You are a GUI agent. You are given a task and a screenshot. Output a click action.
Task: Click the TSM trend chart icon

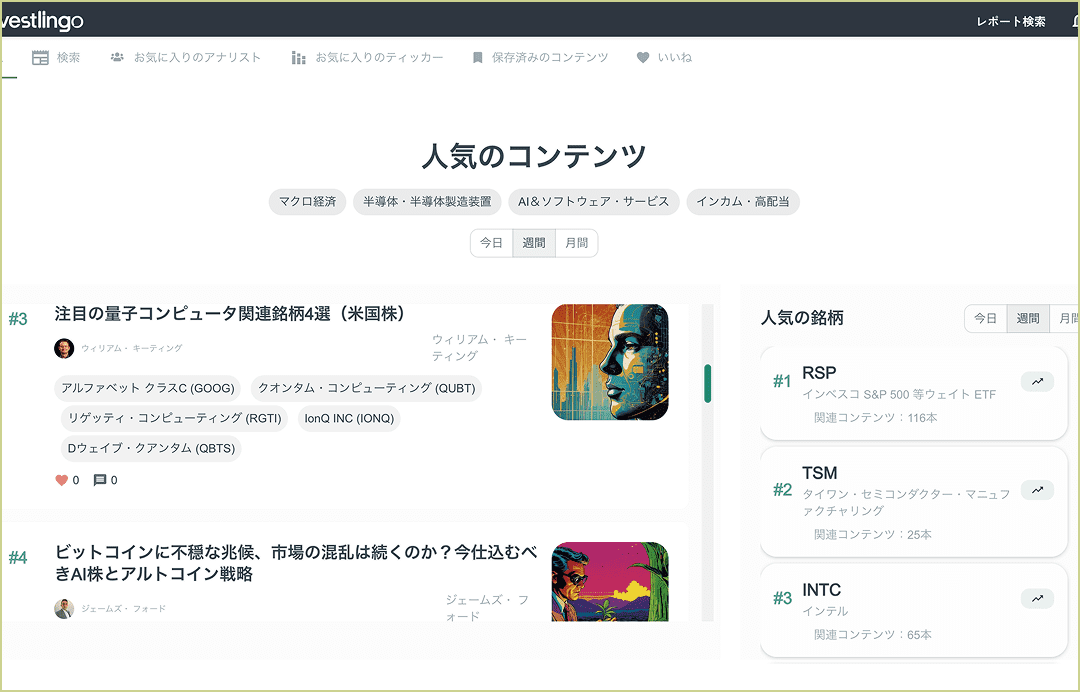(x=1037, y=490)
